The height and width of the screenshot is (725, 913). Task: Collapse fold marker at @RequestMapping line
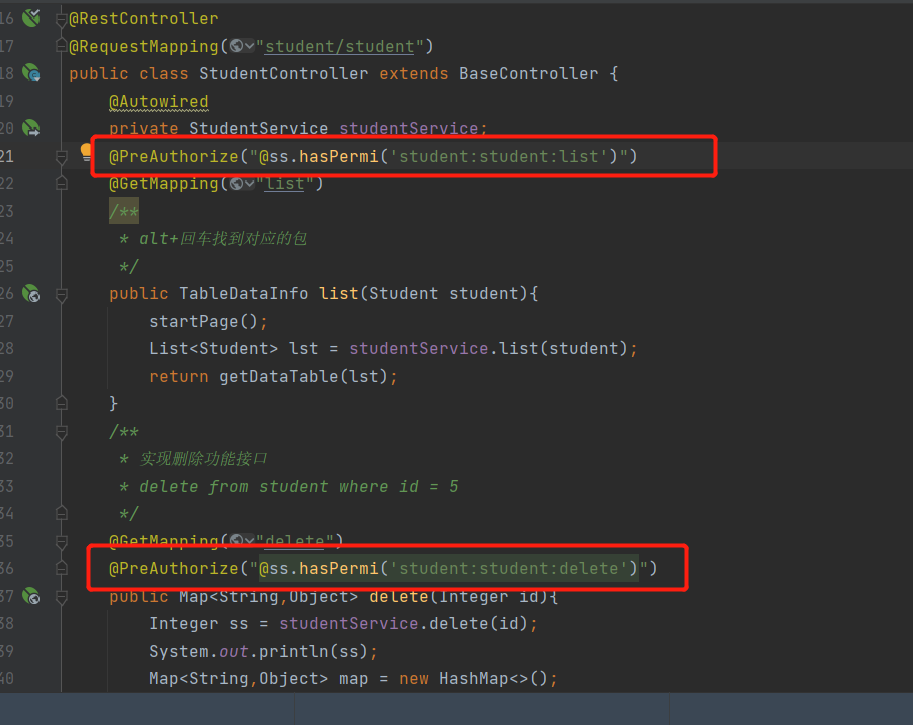[x=61, y=46]
